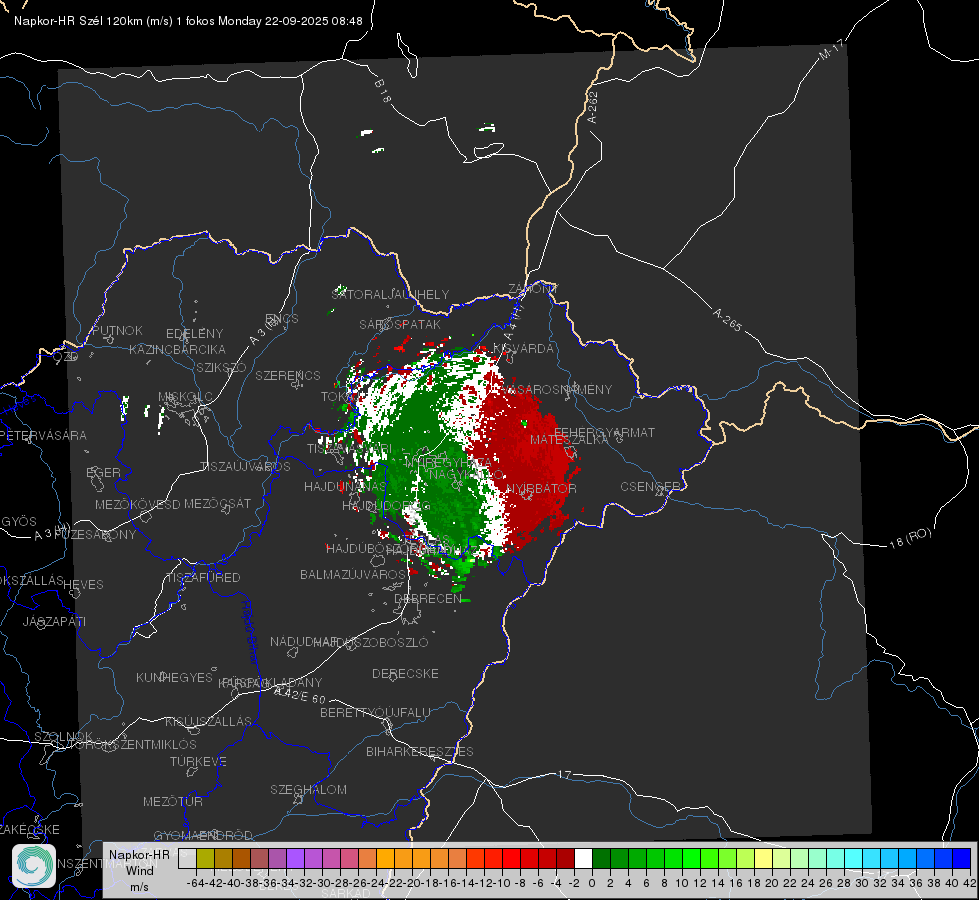Image resolution: width=979 pixels, height=900 pixels.
Task: Click the SÁTORALJAÚJHELY city label
Action: (x=390, y=294)
